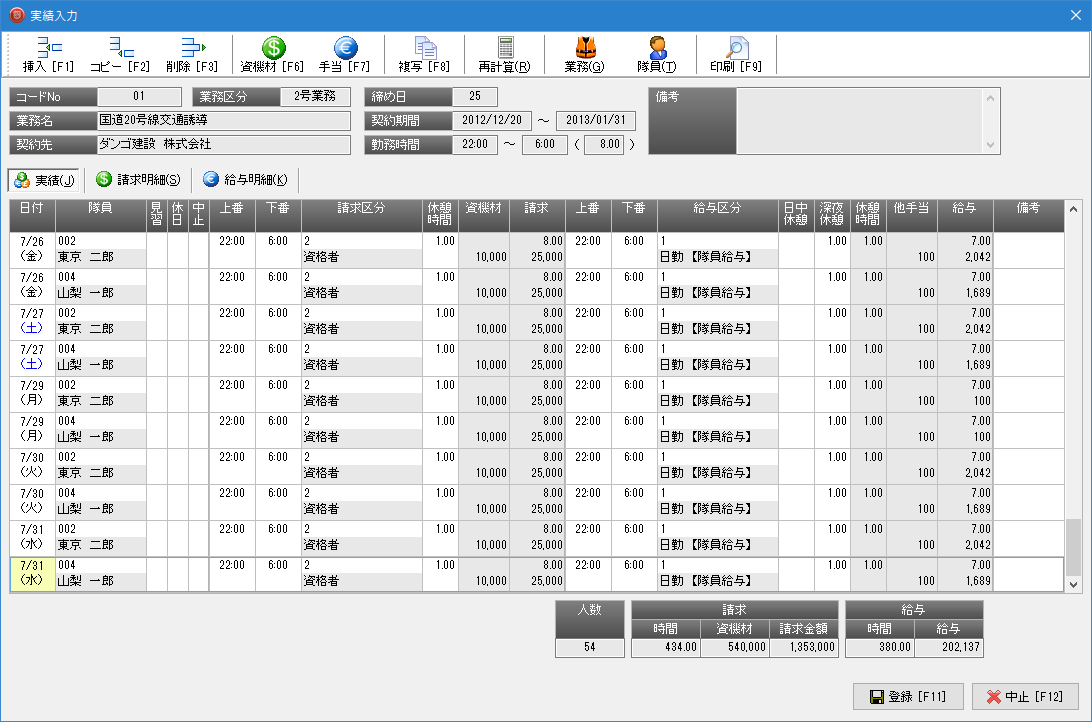Screen dimensions: 1092x722
Task: Click 勤務時間 start field 22:00
Action: tap(475, 145)
